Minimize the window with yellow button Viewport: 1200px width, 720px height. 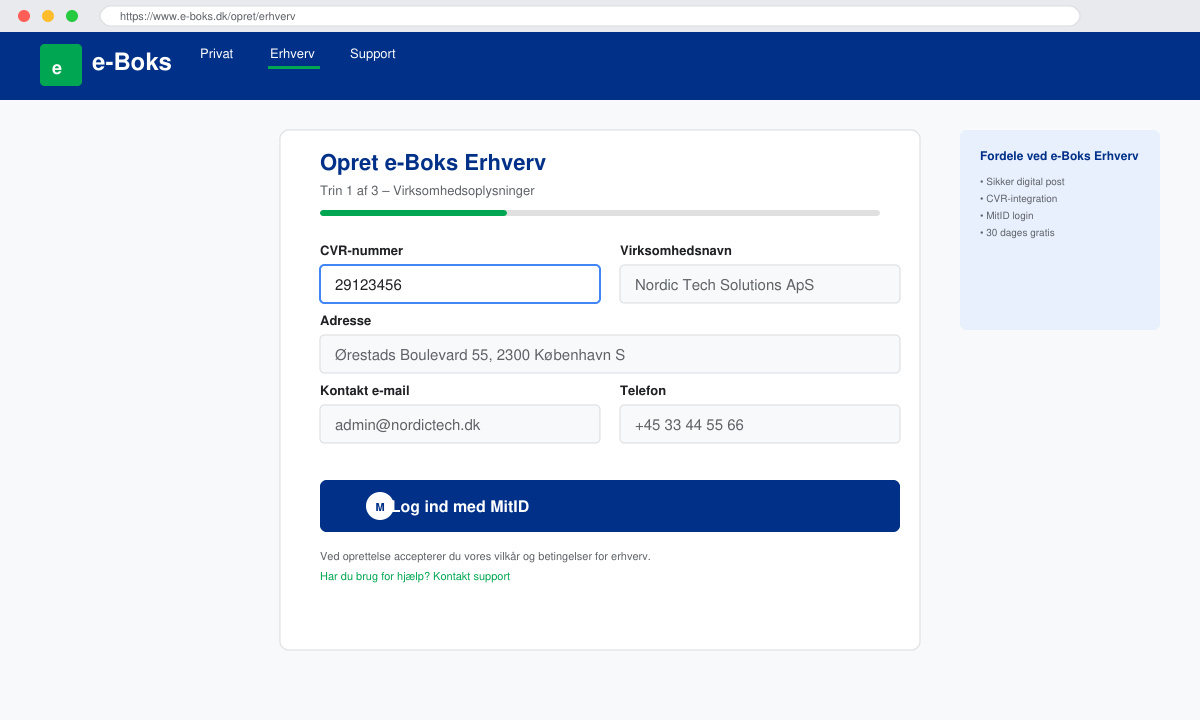point(48,16)
